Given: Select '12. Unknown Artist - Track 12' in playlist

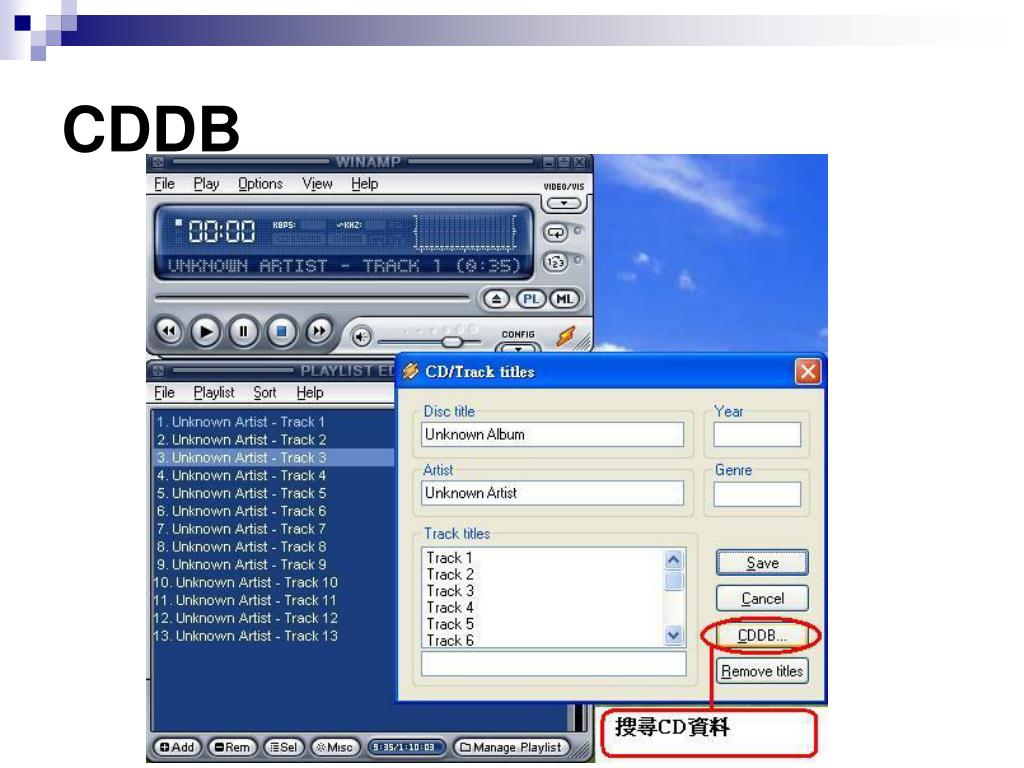Looking at the screenshot, I should [274, 618].
